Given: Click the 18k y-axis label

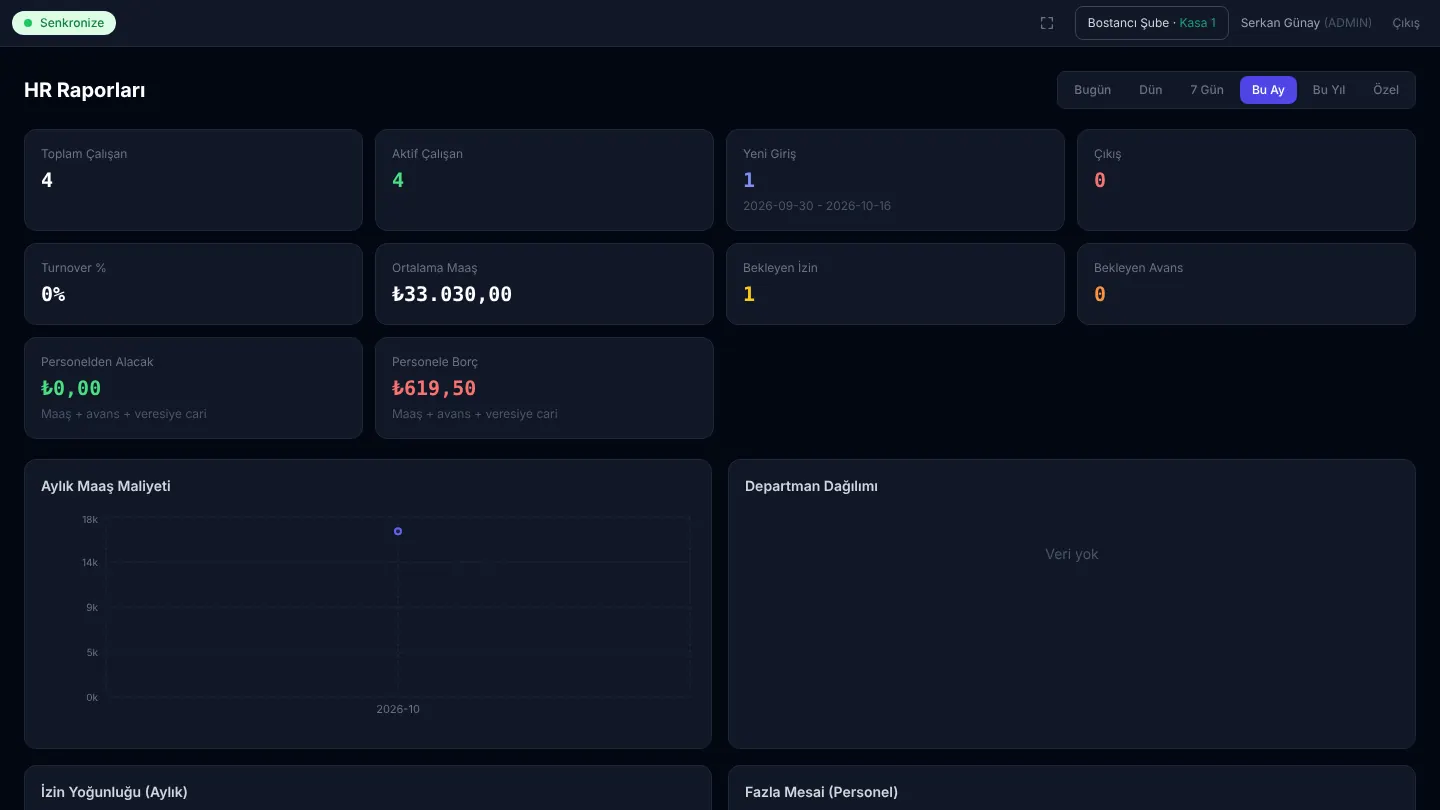Looking at the screenshot, I should click(90, 520).
